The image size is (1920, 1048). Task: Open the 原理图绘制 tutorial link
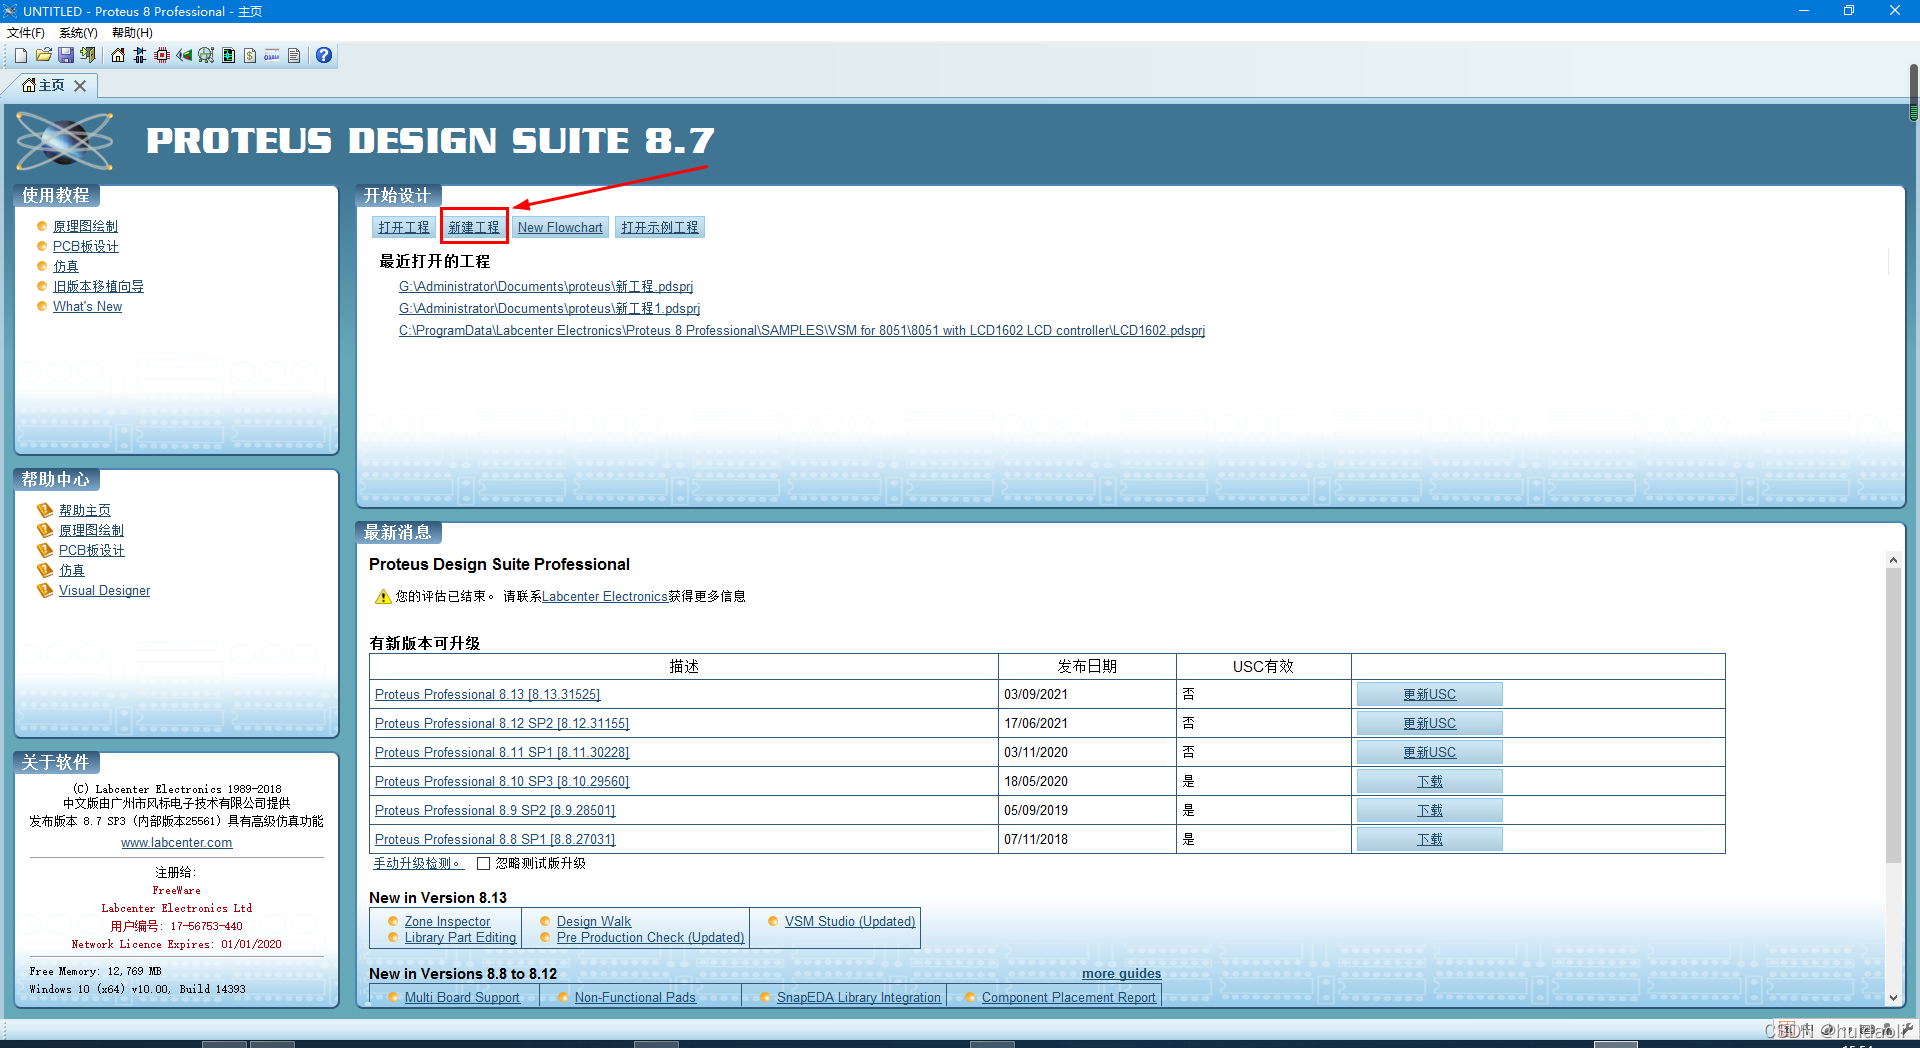coord(85,227)
